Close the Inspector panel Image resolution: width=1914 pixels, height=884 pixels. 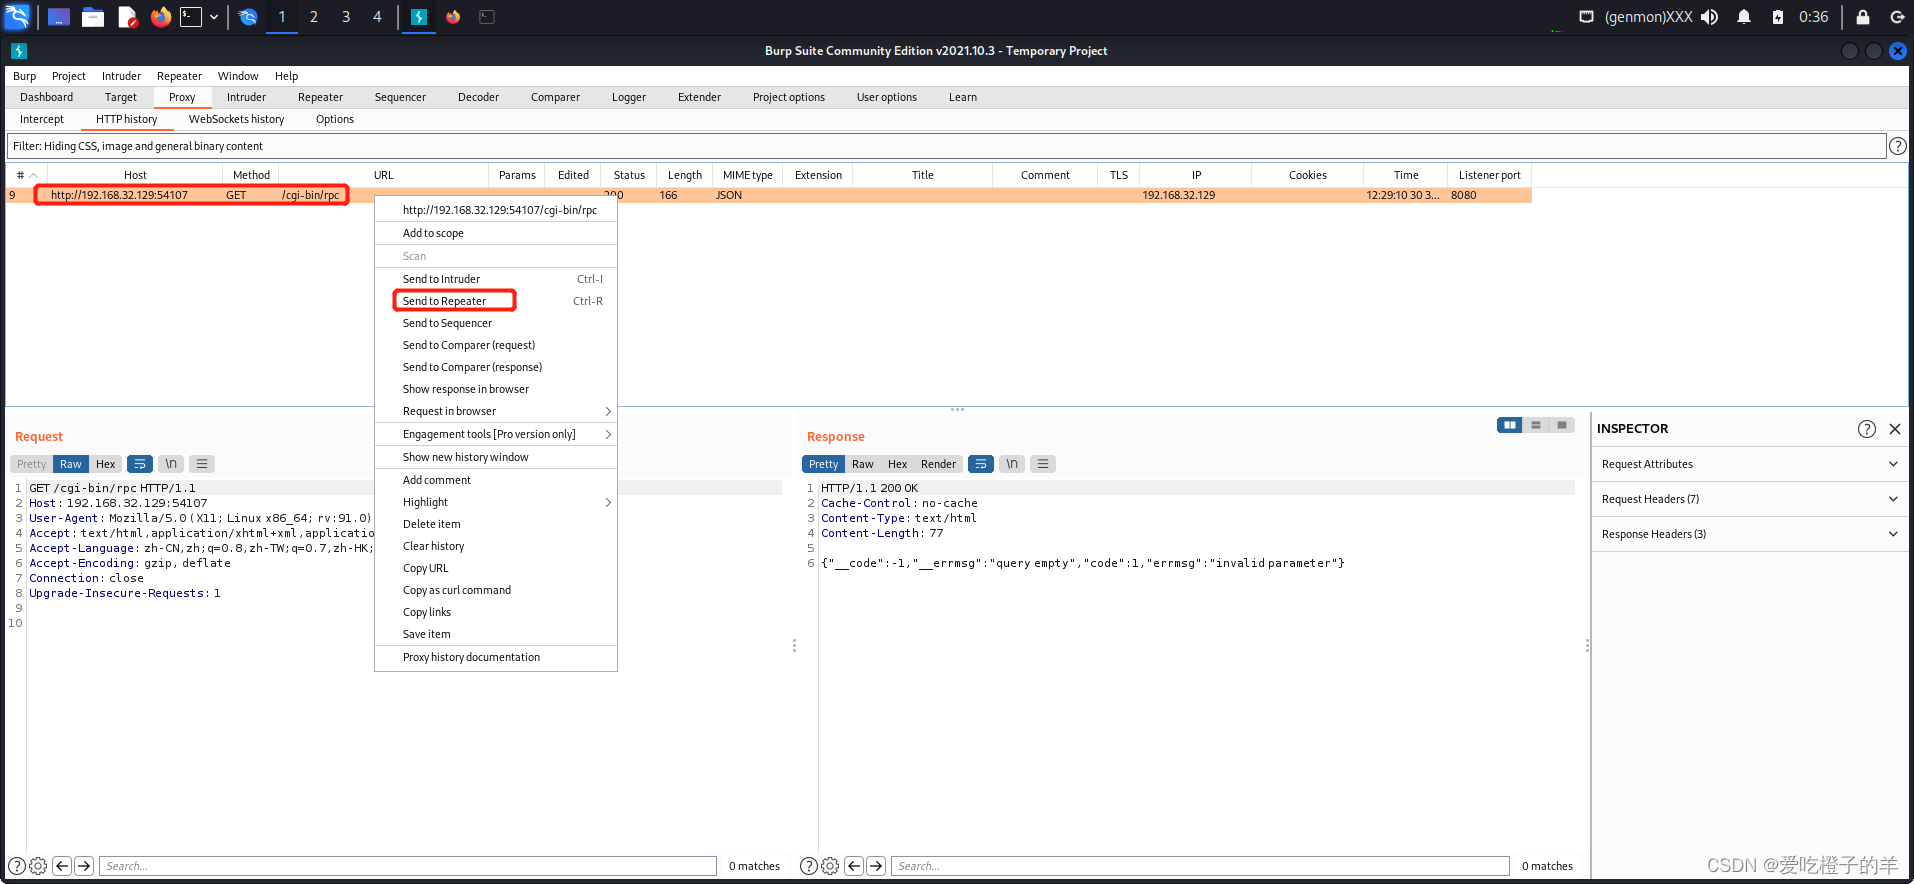(x=1895, y=429)
